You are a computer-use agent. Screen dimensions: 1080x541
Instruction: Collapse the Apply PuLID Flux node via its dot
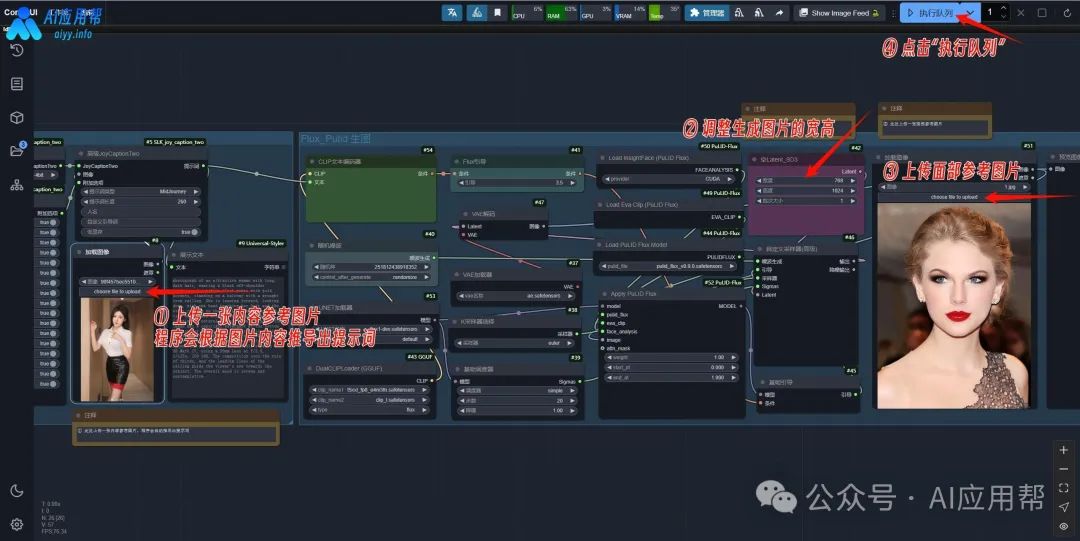click(x=605, y=294)
